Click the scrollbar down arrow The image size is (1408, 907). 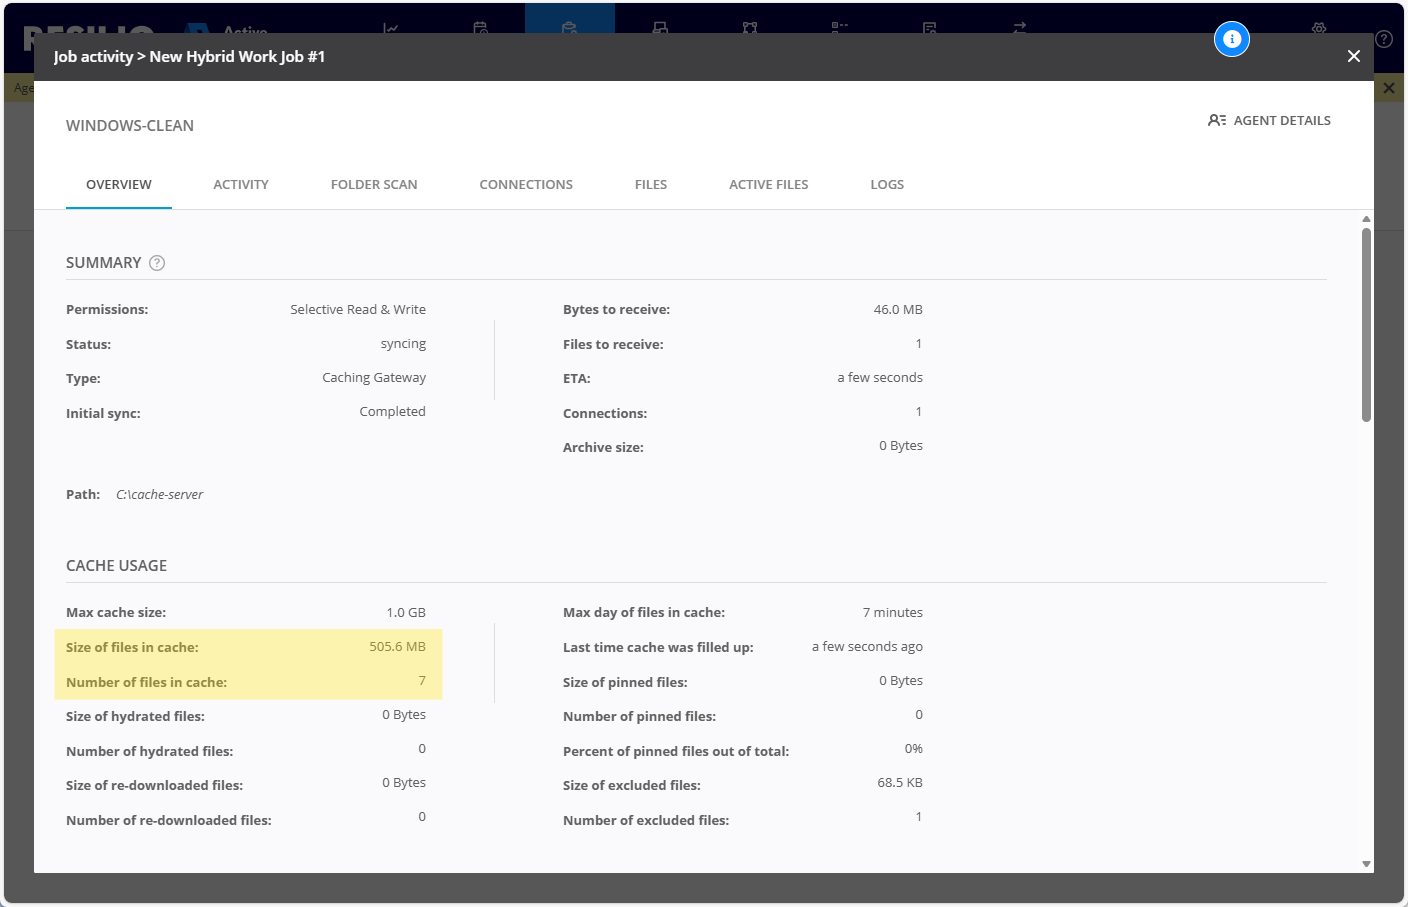1366,864
